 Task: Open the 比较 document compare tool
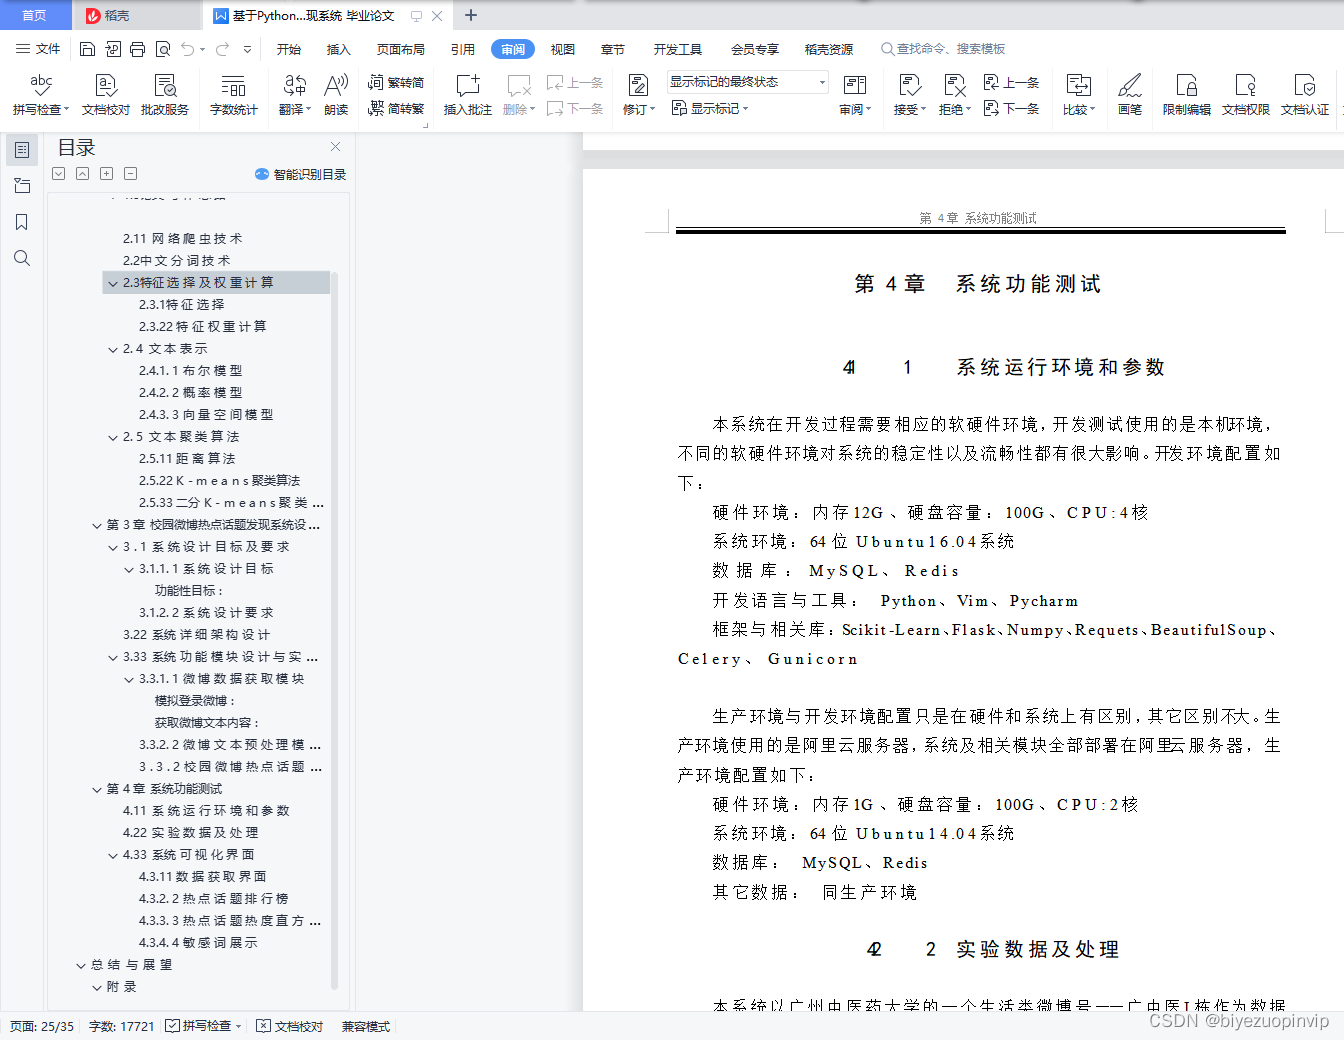tap(1078, 94)
